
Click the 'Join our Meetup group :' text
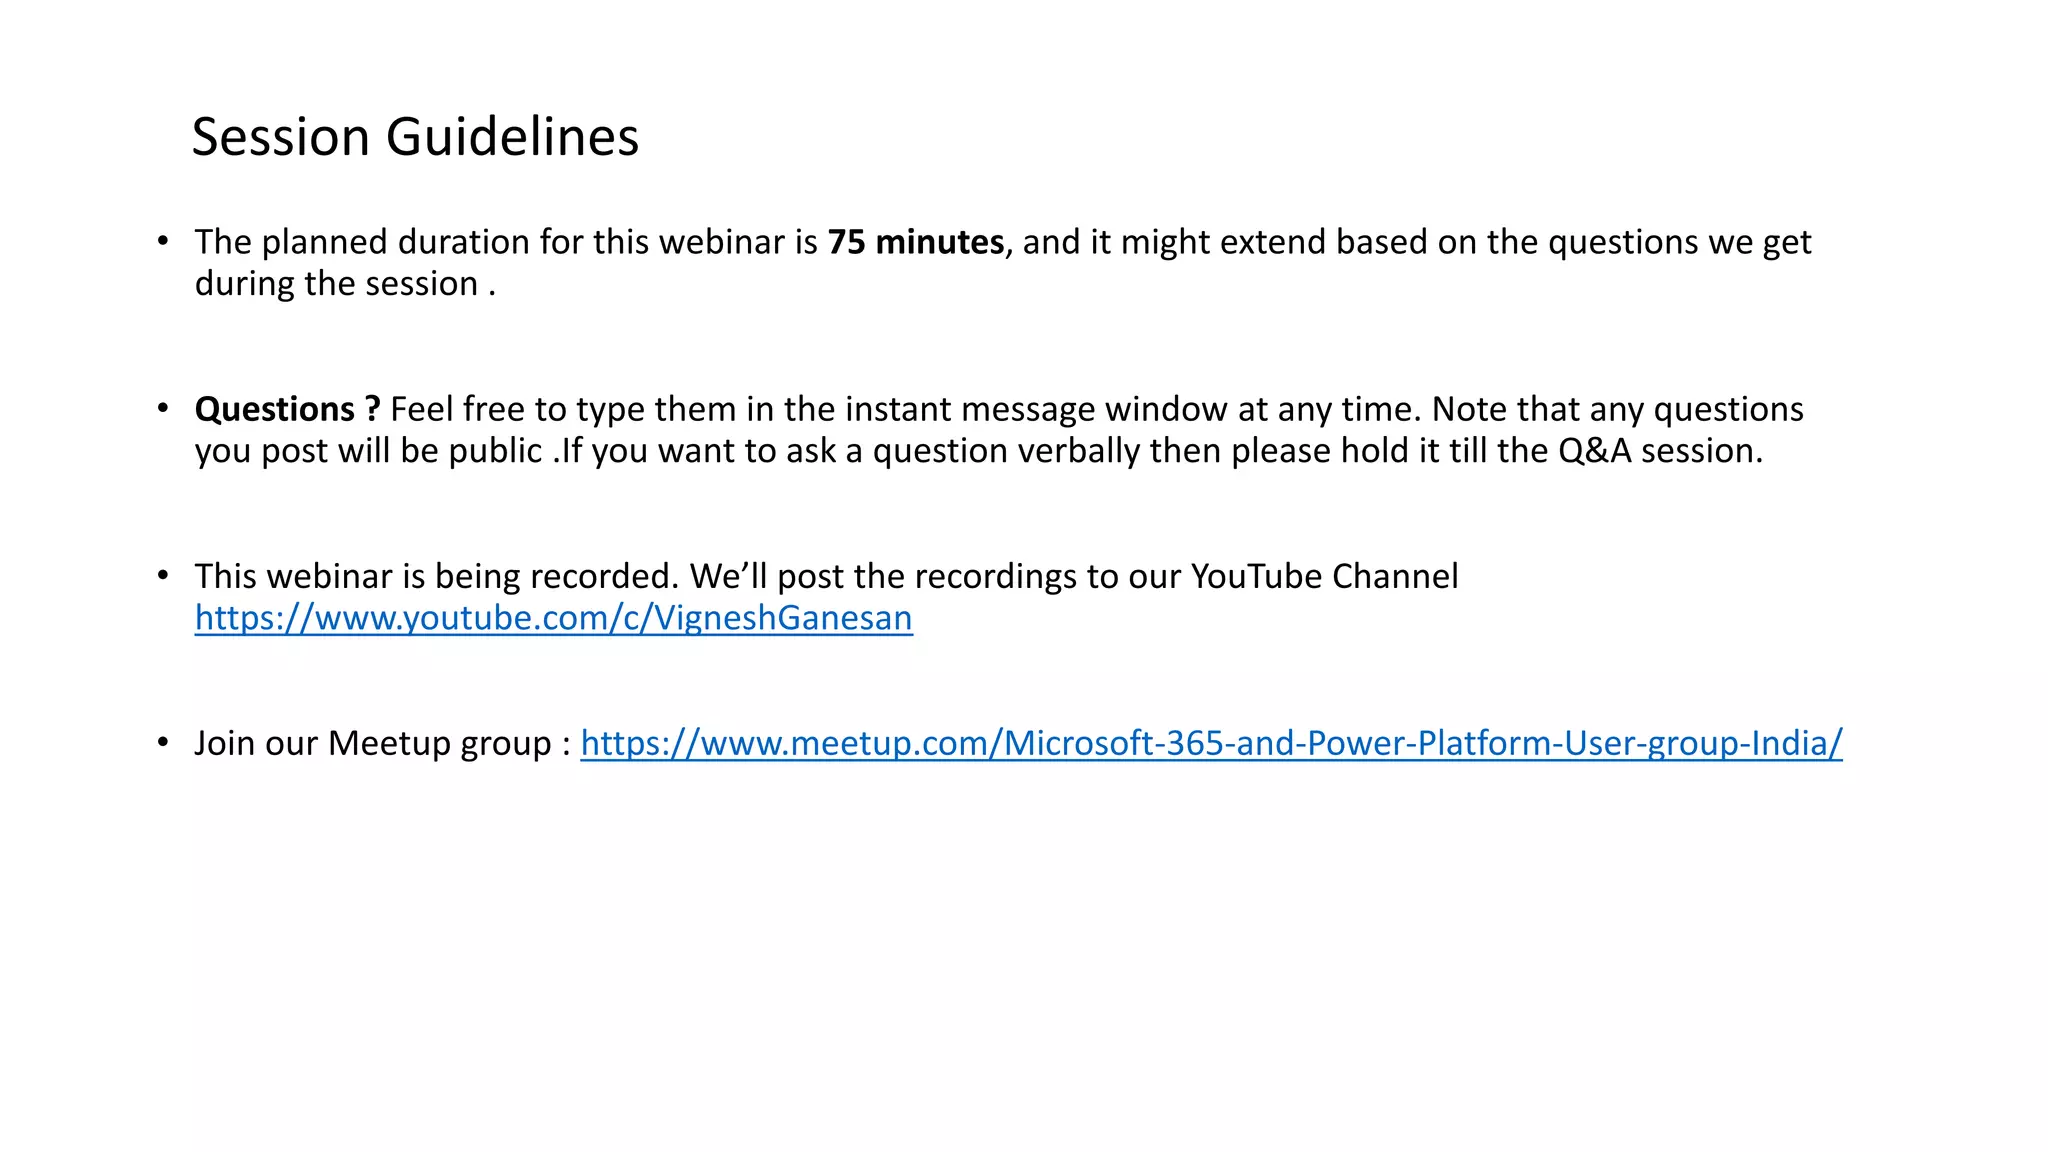pyautogui.click(x=382, y=743)
